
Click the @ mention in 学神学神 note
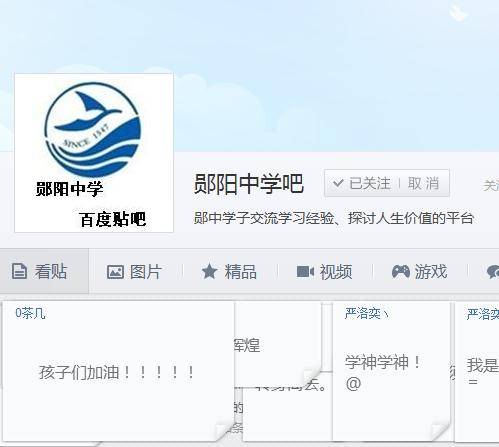[x=353, y=384]
